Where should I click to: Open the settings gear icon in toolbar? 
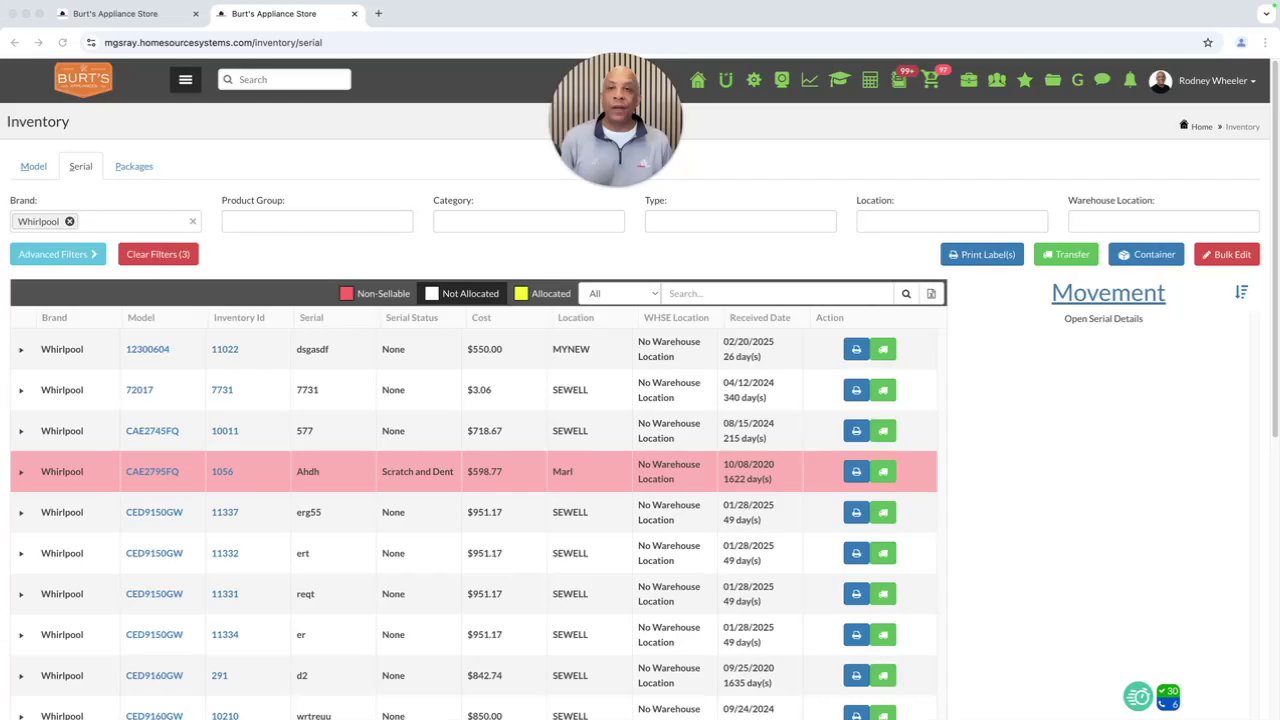pyautogui.click(x=754, y=80)
